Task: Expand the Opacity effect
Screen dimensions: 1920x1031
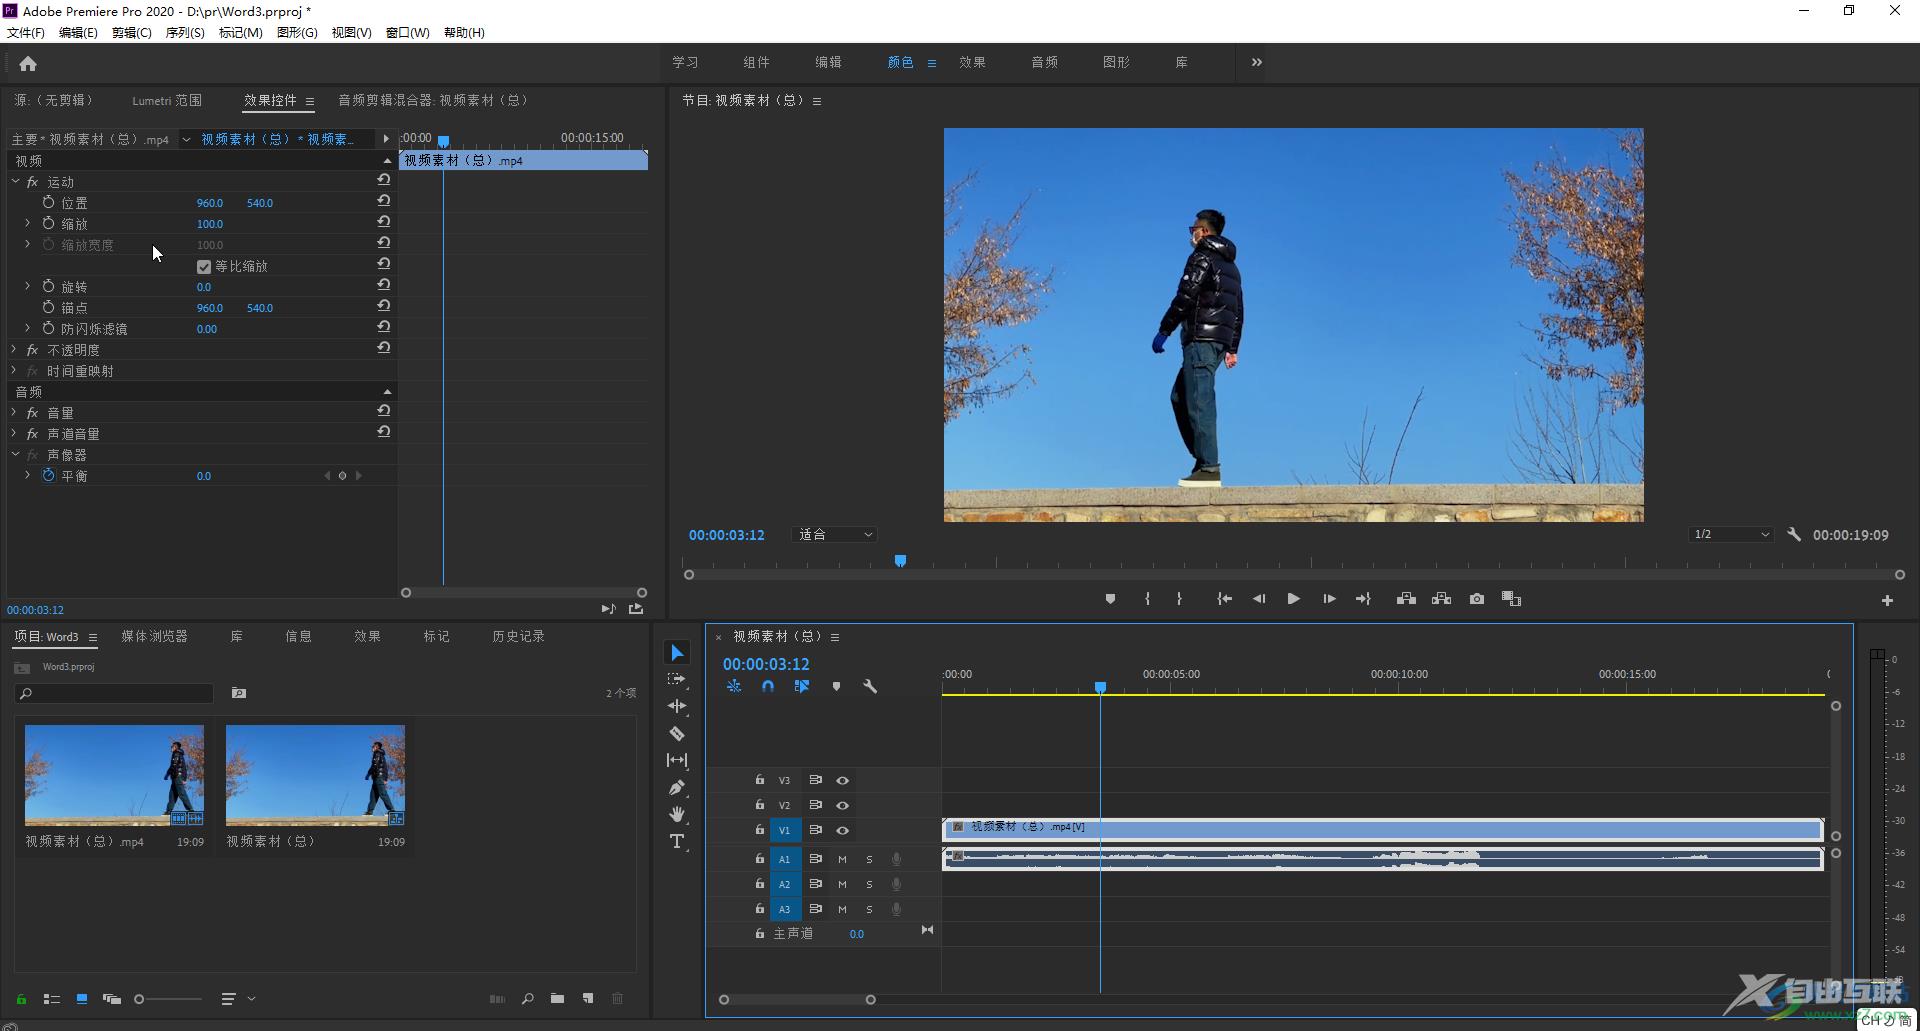Action: [x=14, y=349]
